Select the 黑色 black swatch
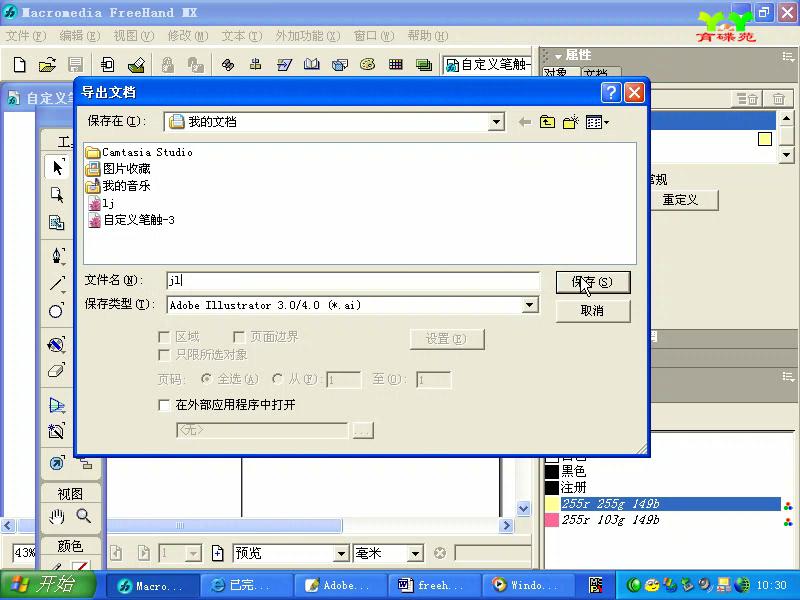The height and width of the screenshot is (600, 800). [x=663, y=471]
